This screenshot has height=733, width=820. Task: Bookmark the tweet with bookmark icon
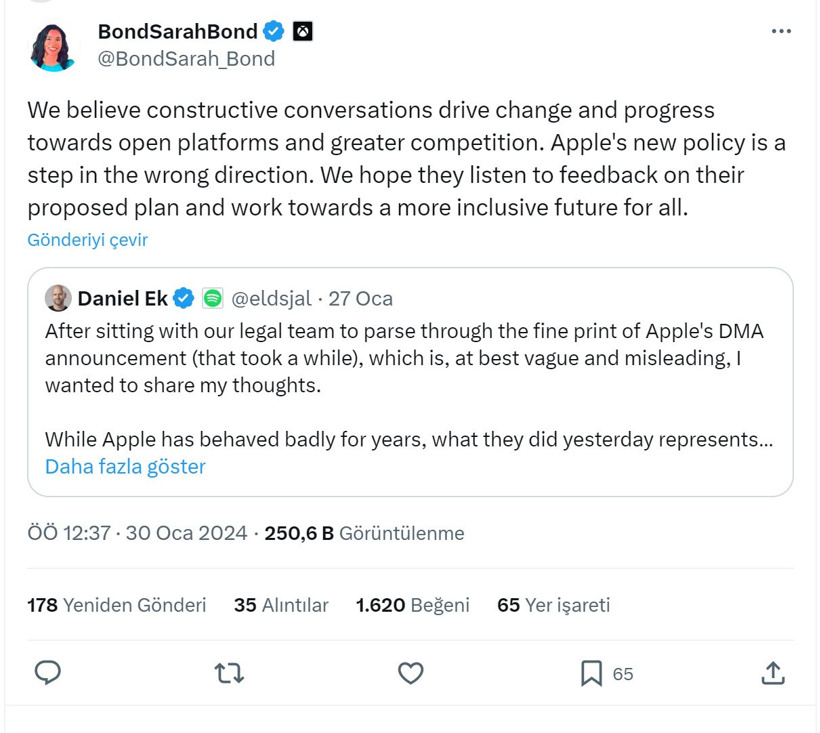tap(592, 673)
